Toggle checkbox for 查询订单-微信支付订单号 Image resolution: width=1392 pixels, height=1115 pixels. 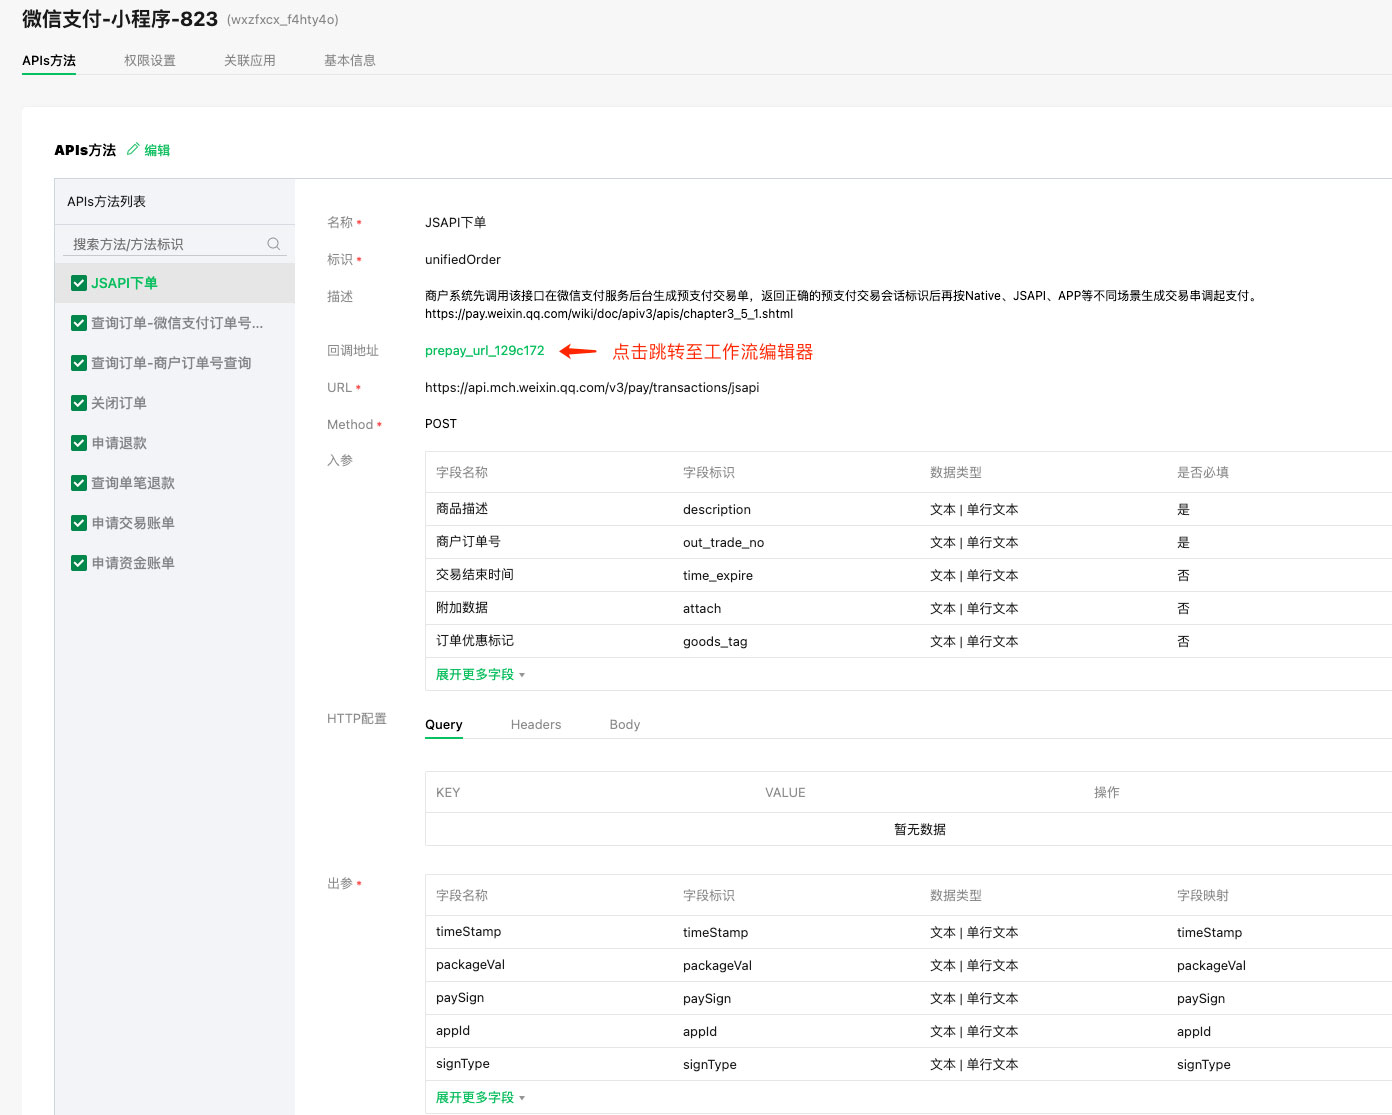tap(79, 323)
